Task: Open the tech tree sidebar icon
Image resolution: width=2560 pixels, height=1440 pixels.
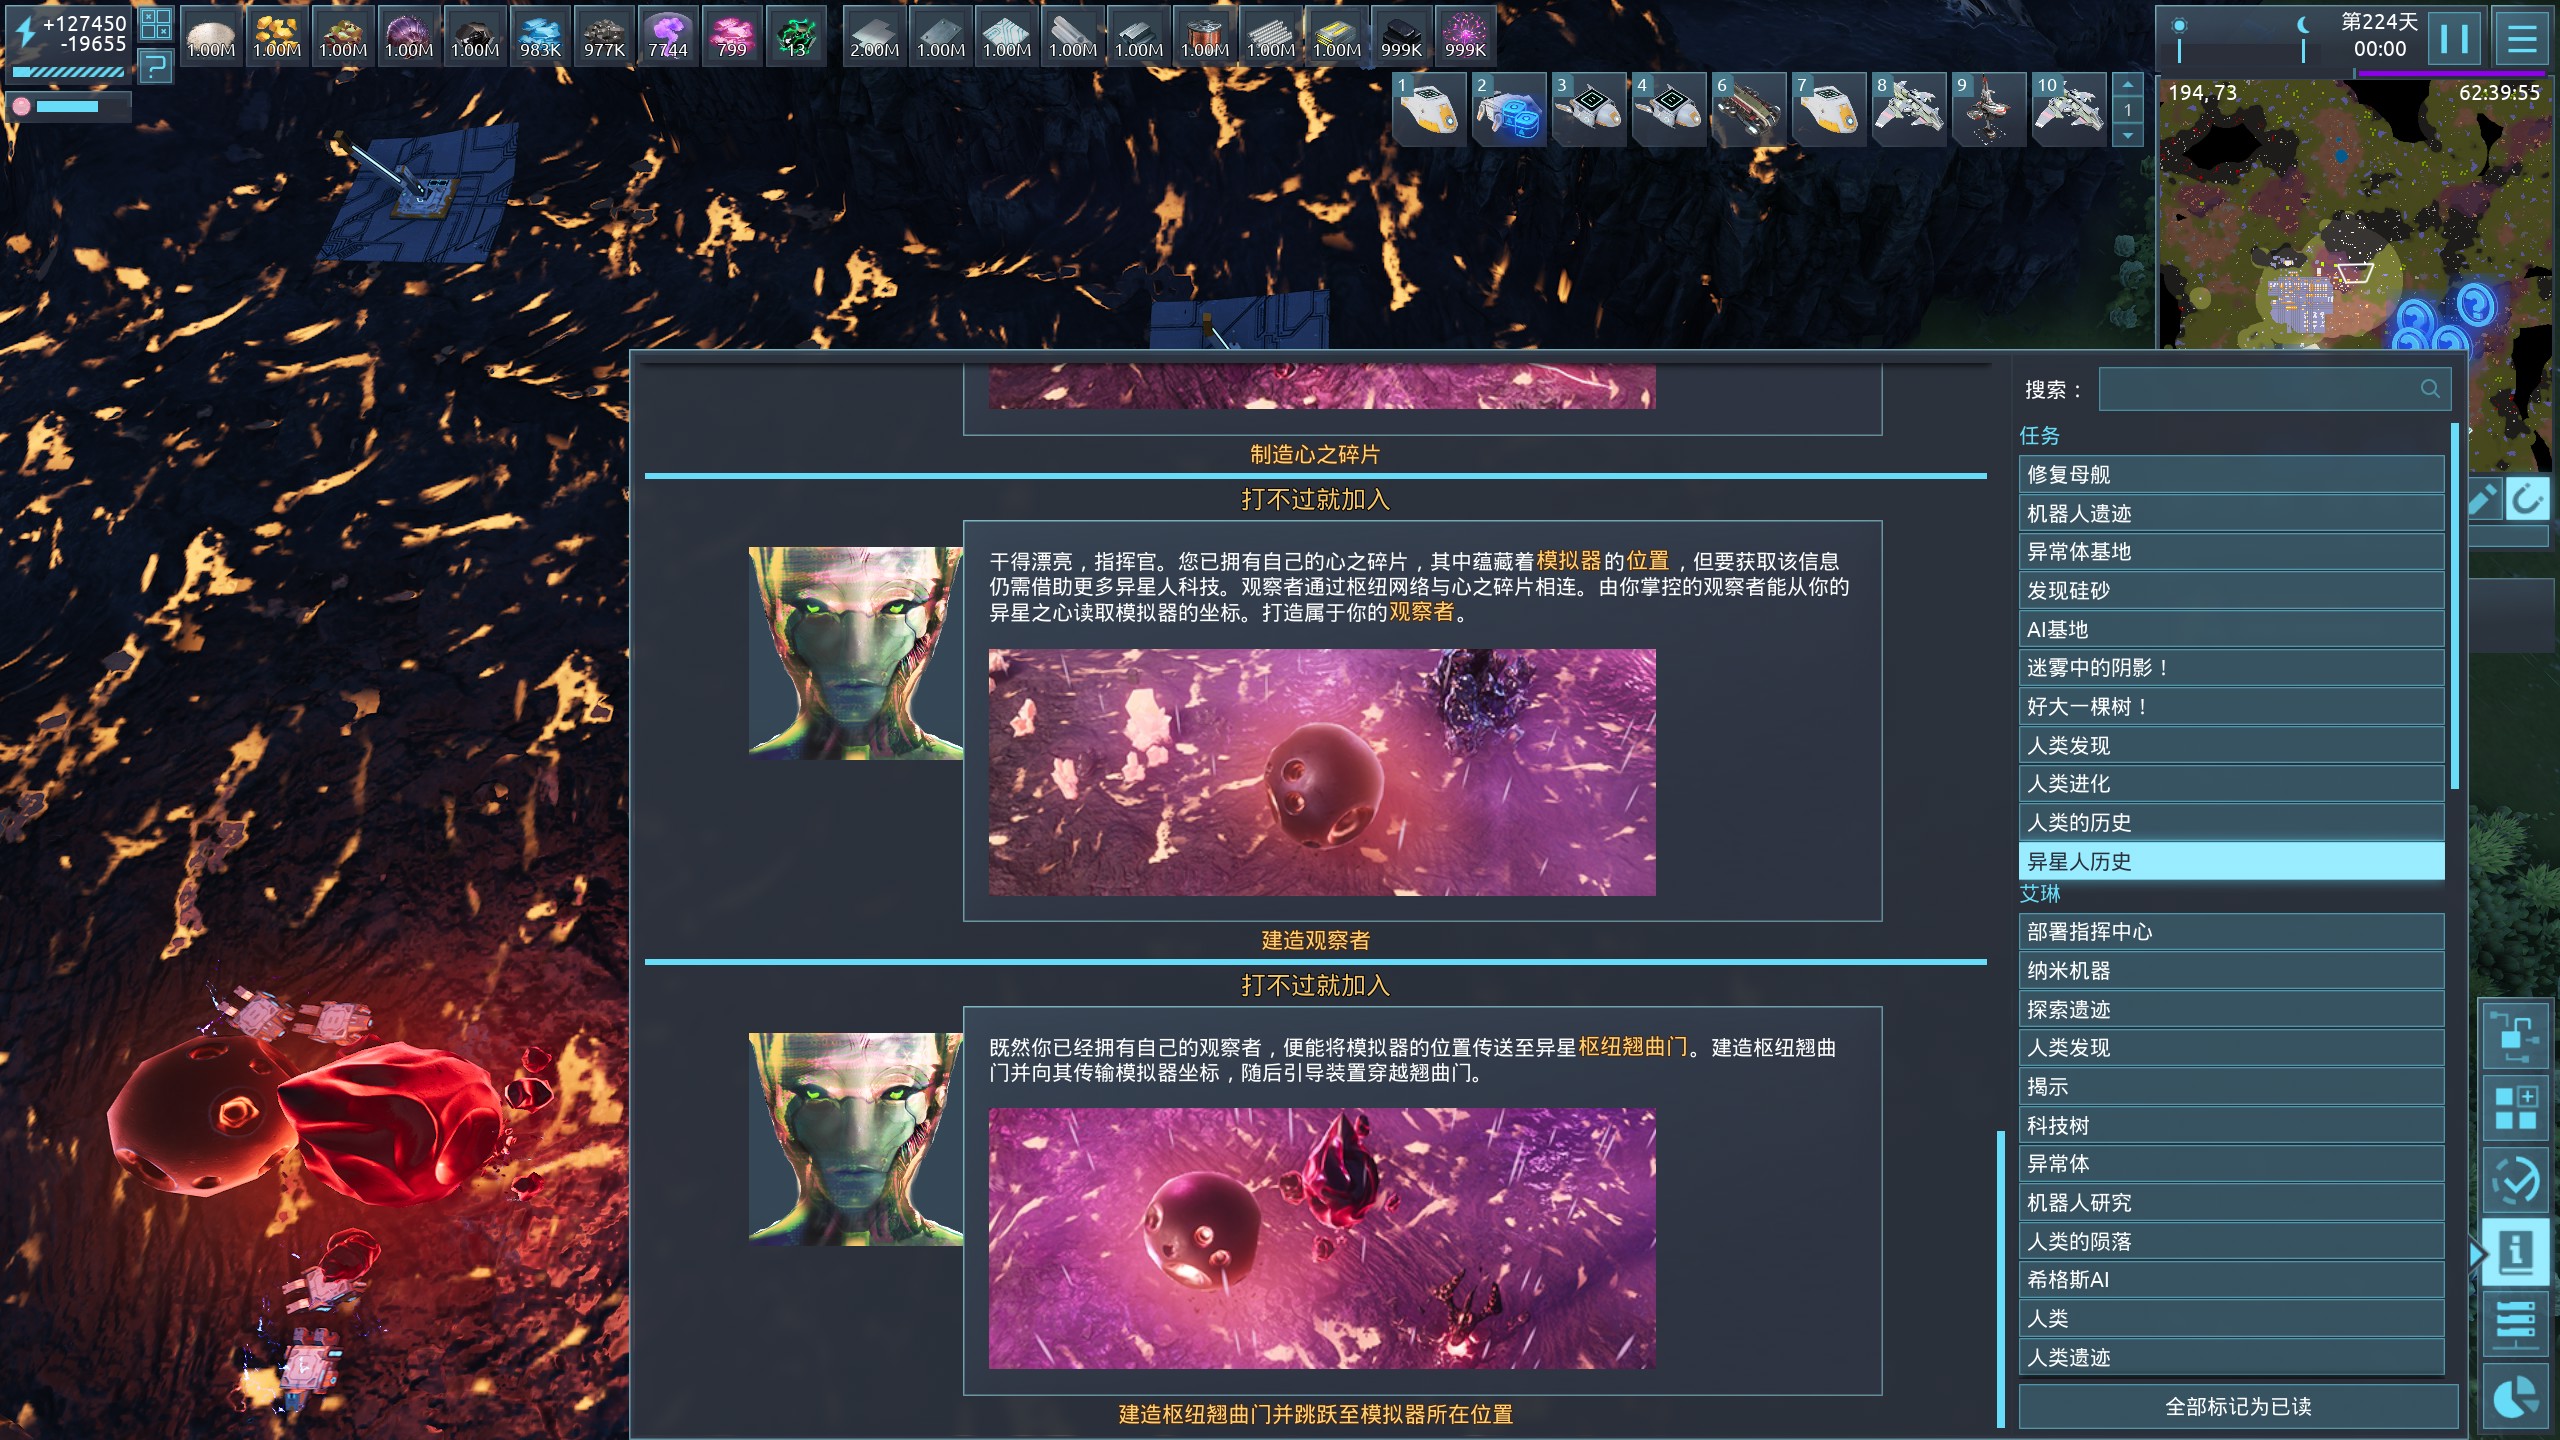Action: (2514, 1036)
